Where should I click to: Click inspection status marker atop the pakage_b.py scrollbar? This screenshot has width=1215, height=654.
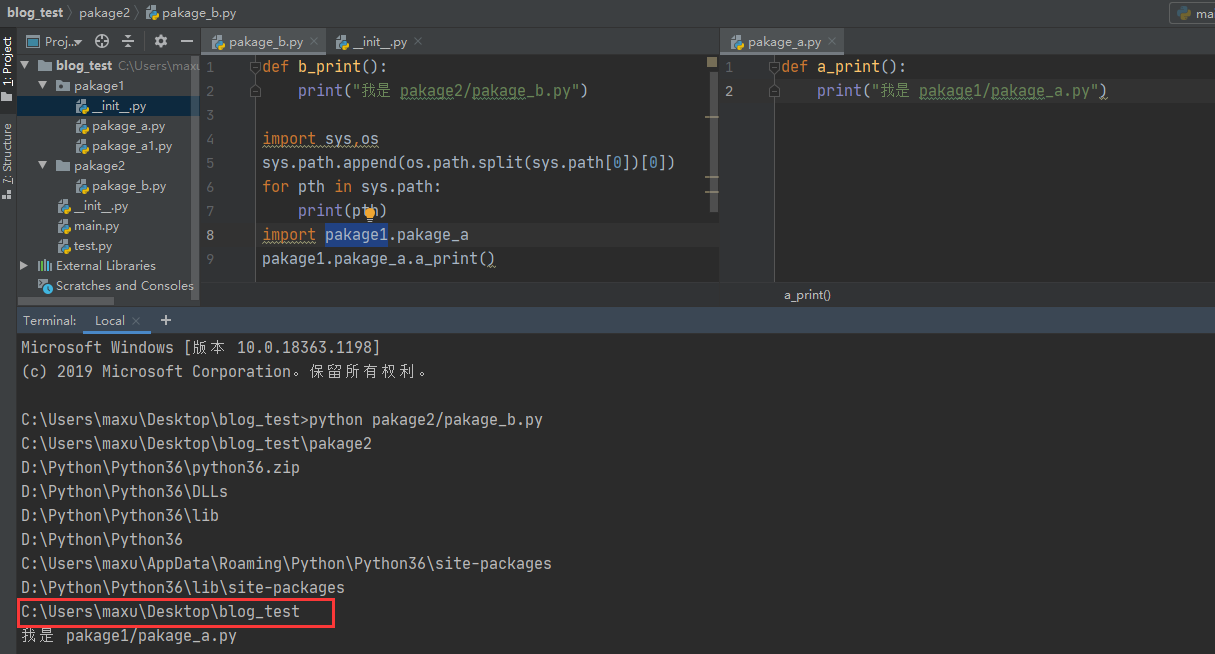click(x=712, y=62)
